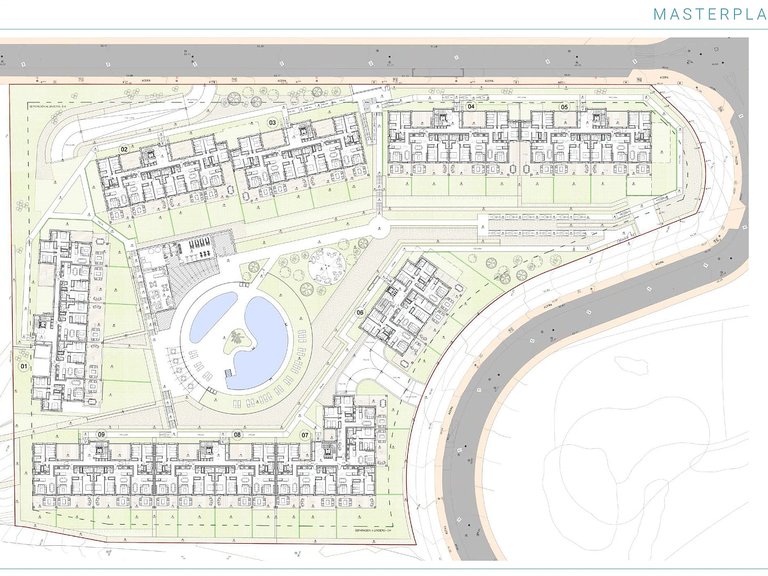Select the circled 02 building label
768x576 pixels.
124,149
